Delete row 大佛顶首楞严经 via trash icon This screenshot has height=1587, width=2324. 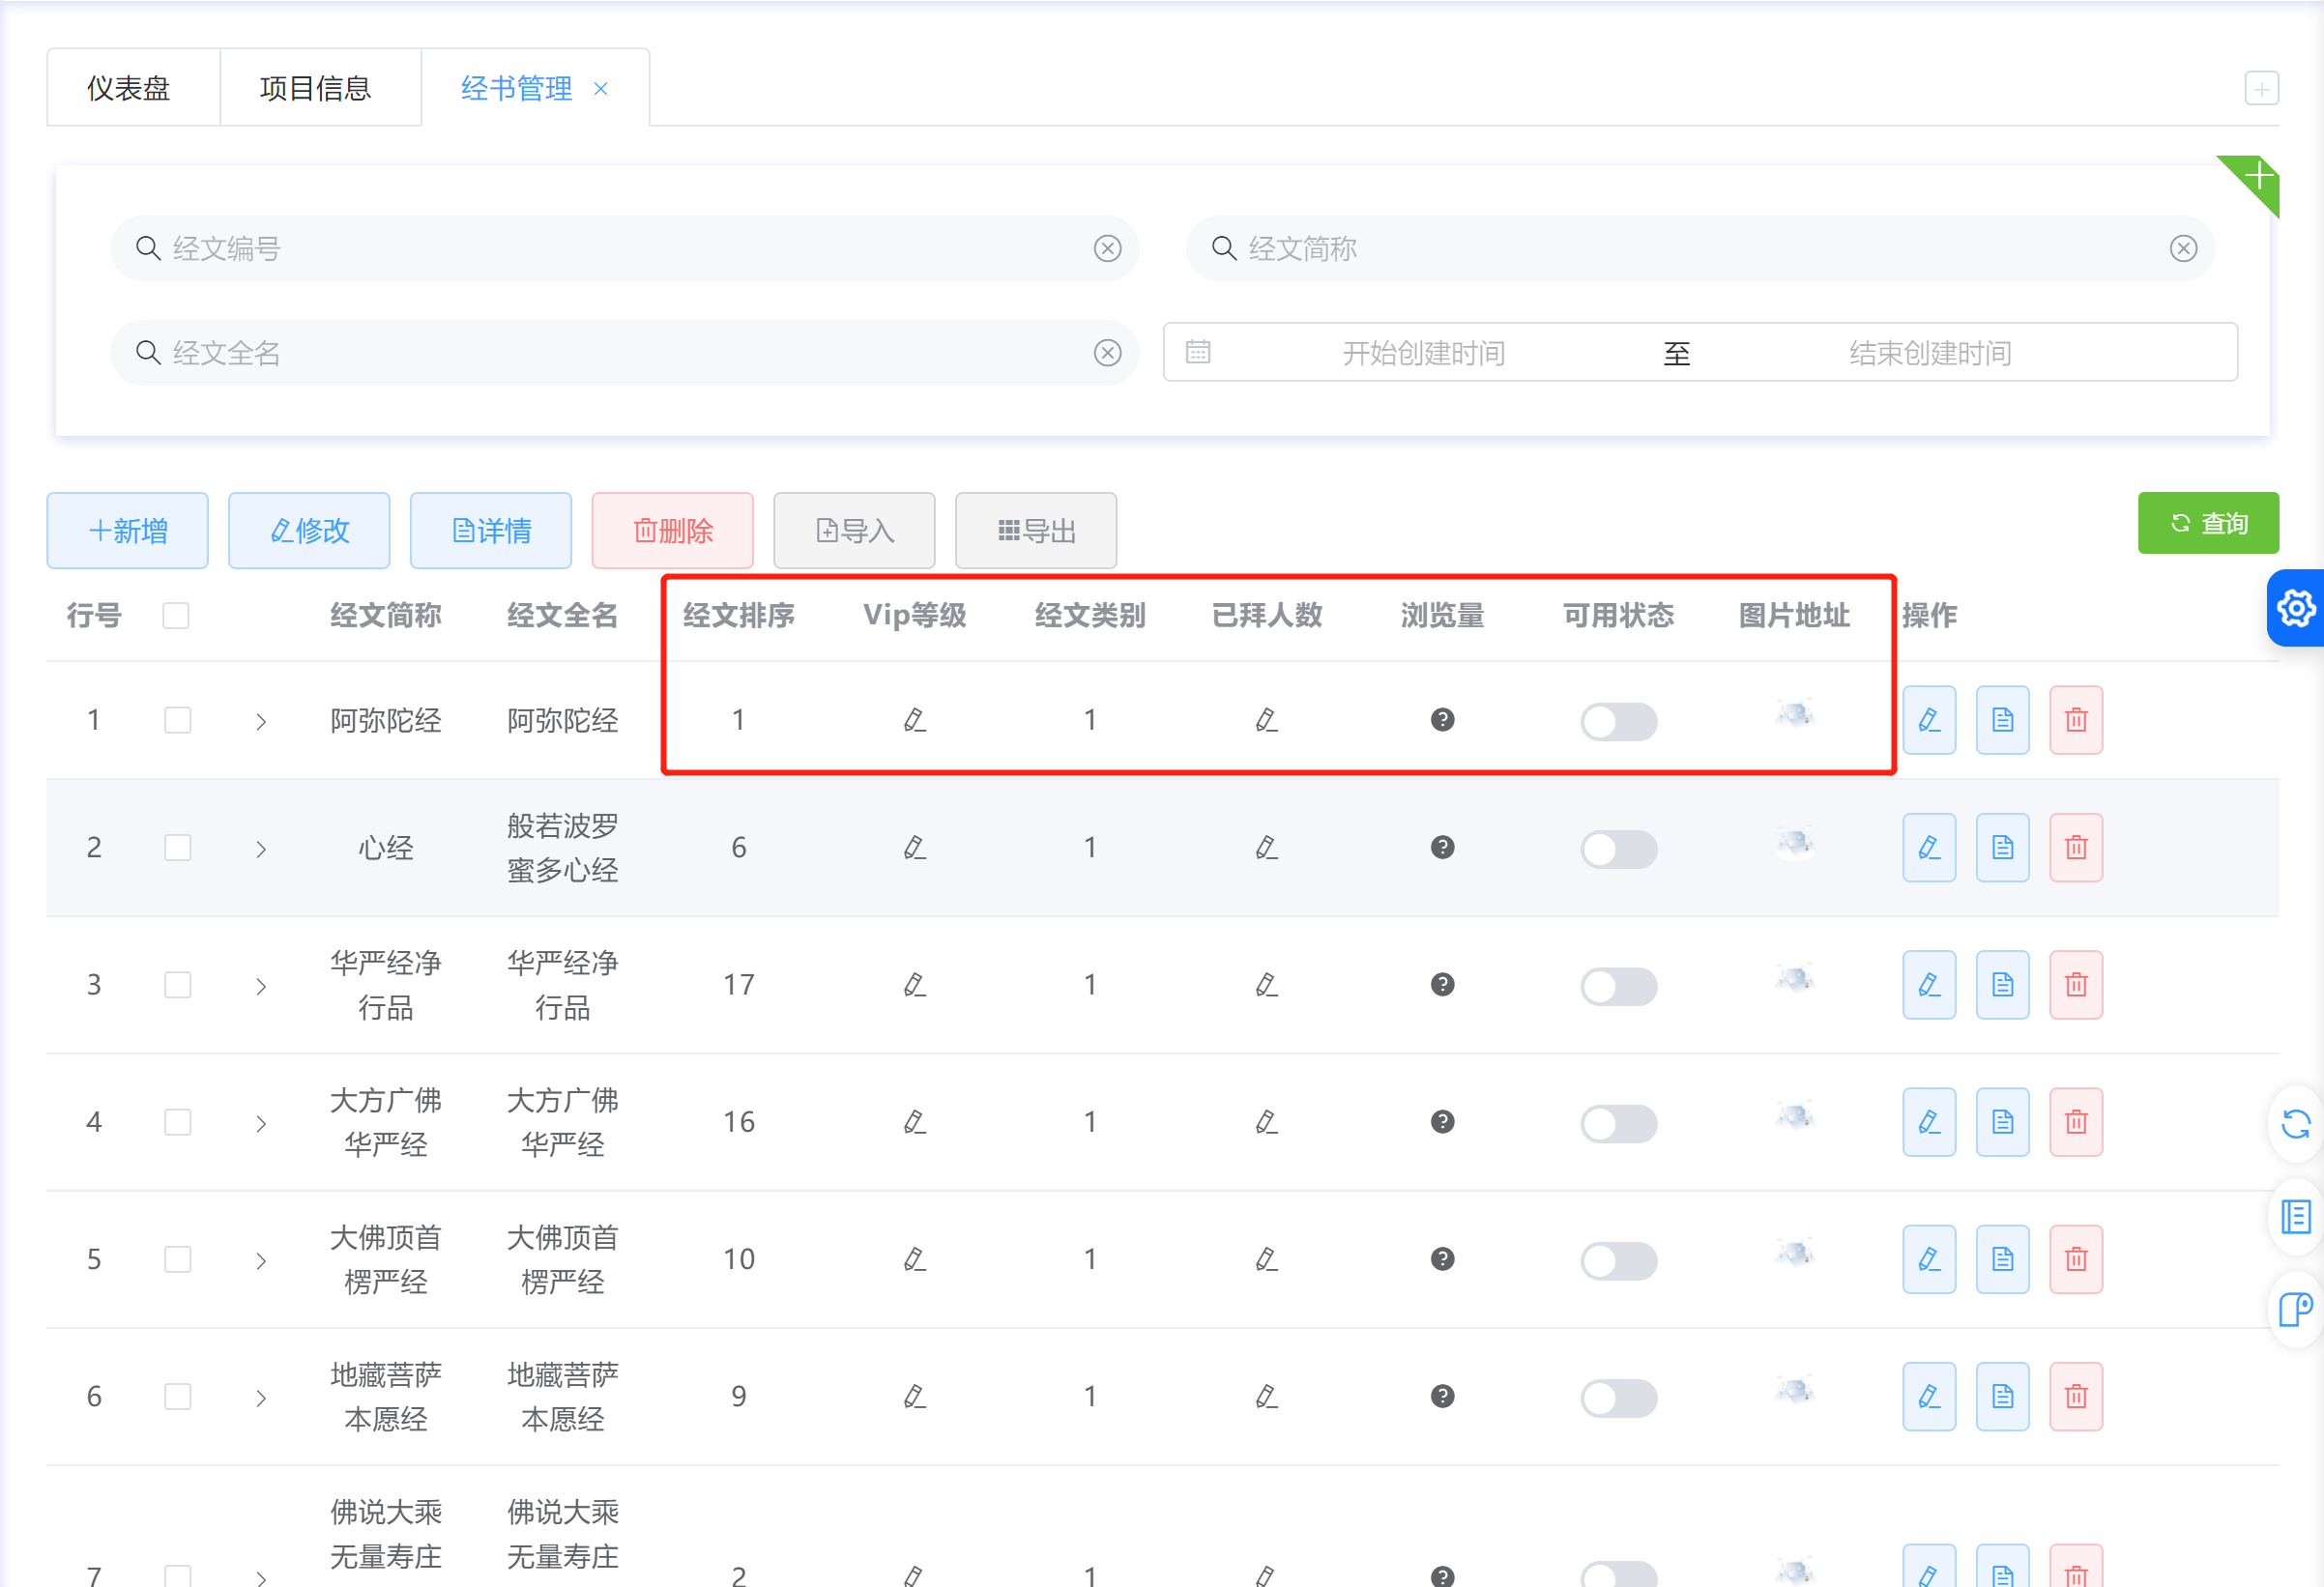[x=2076, y=1259]
